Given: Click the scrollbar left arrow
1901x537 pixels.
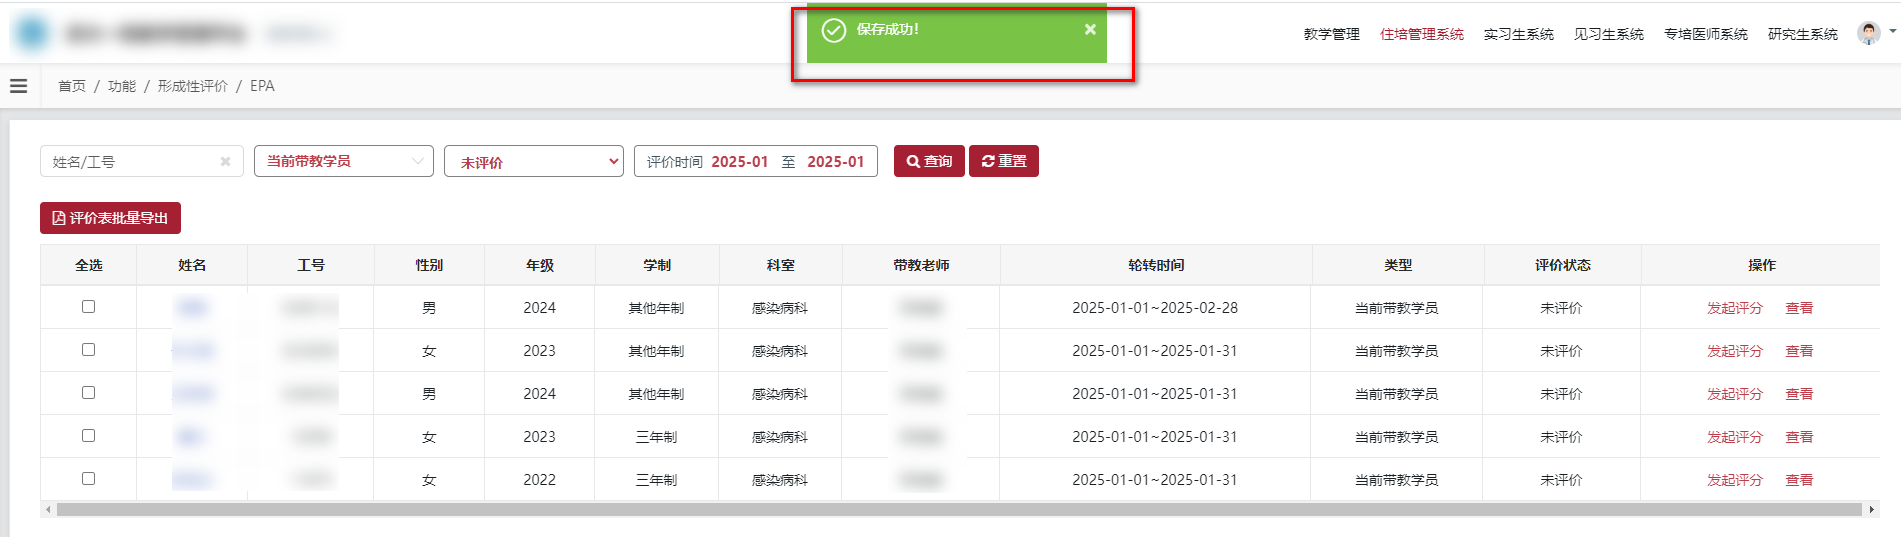Looking at the screenshot, I should click(x=47, y=510).
